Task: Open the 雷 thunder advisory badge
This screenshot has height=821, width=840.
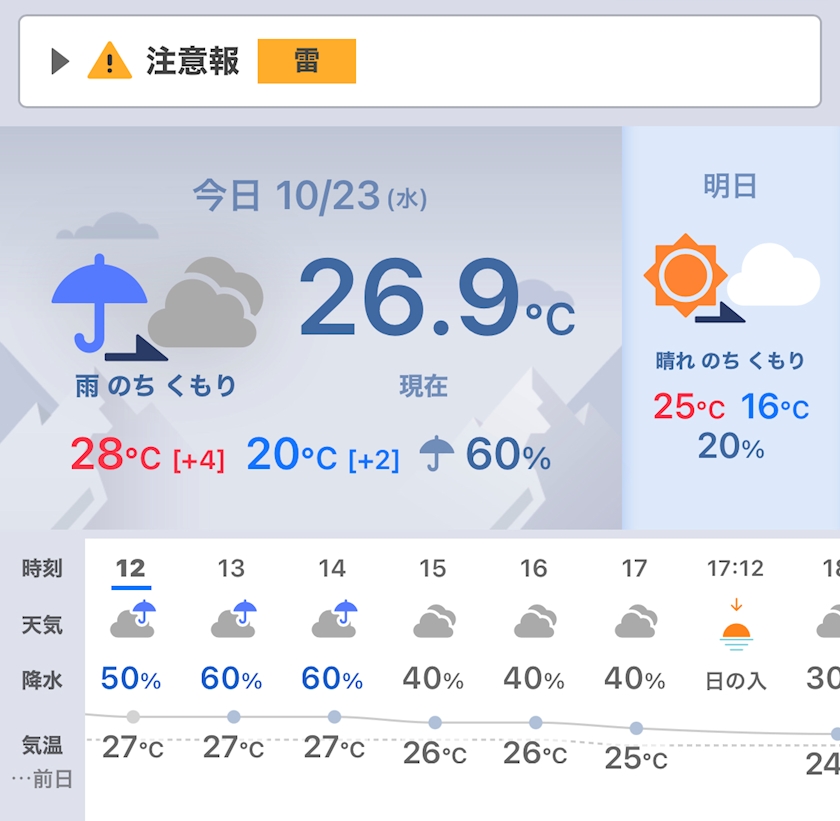Action: coord(306,61)
